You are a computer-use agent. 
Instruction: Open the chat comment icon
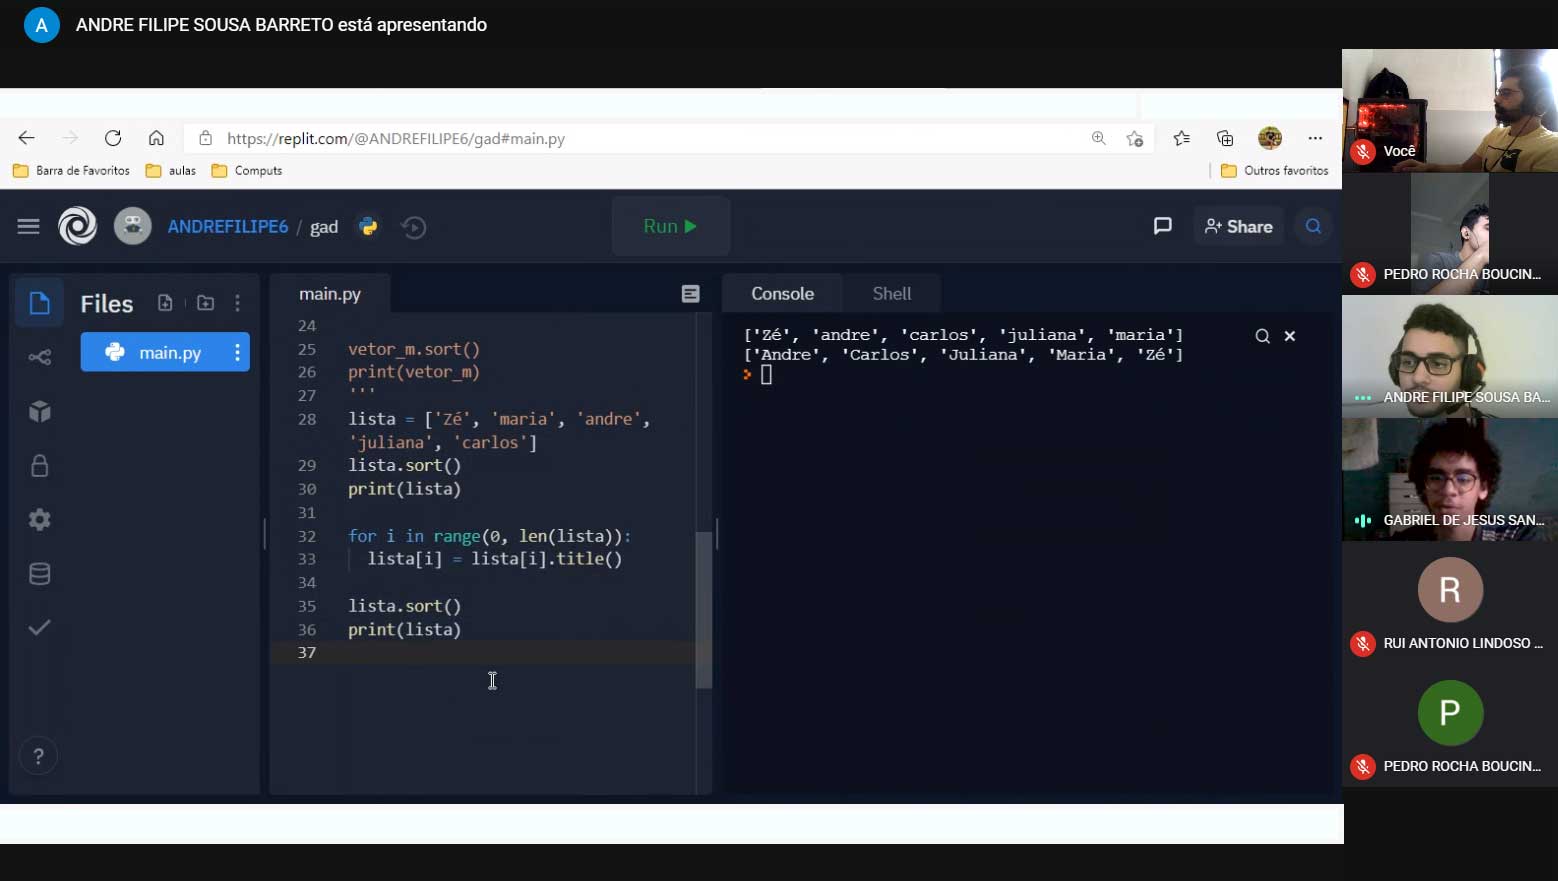[x=1162, y=226]
